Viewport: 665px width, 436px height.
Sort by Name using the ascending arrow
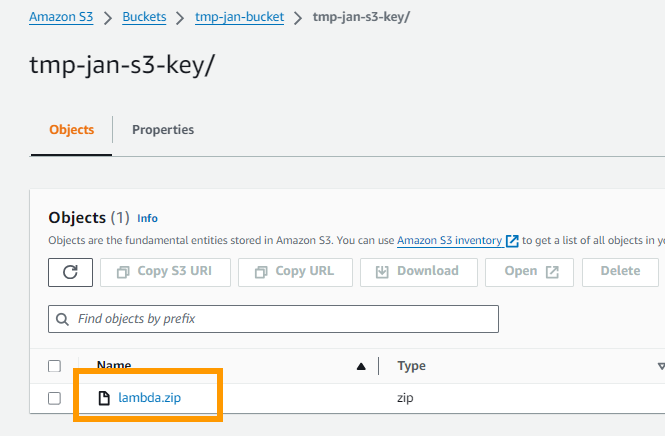[361, 366]
